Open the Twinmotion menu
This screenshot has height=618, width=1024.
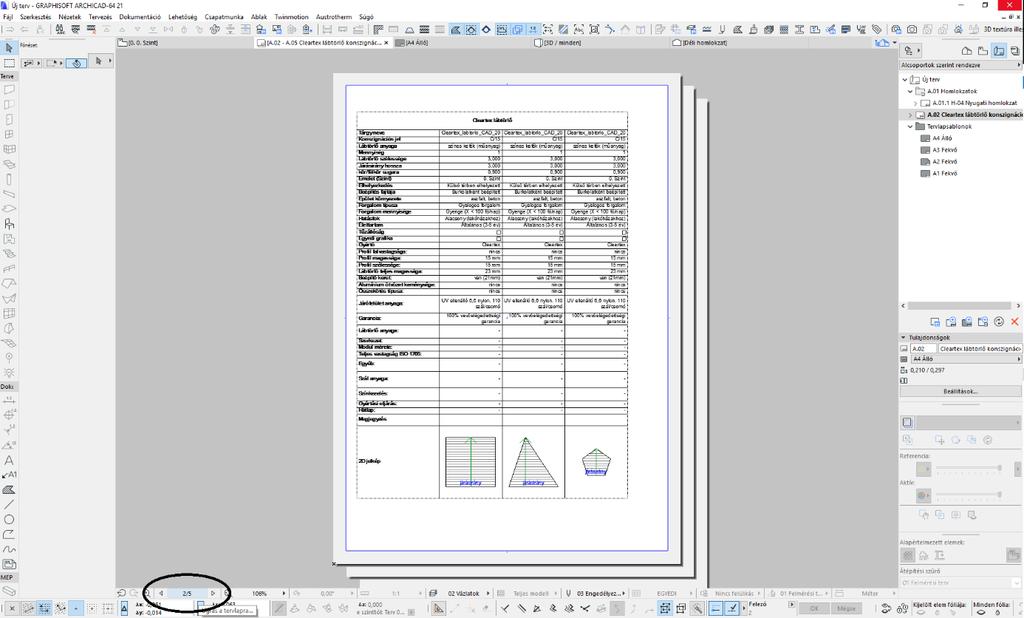pyautogui.click(x=291, y=17)
